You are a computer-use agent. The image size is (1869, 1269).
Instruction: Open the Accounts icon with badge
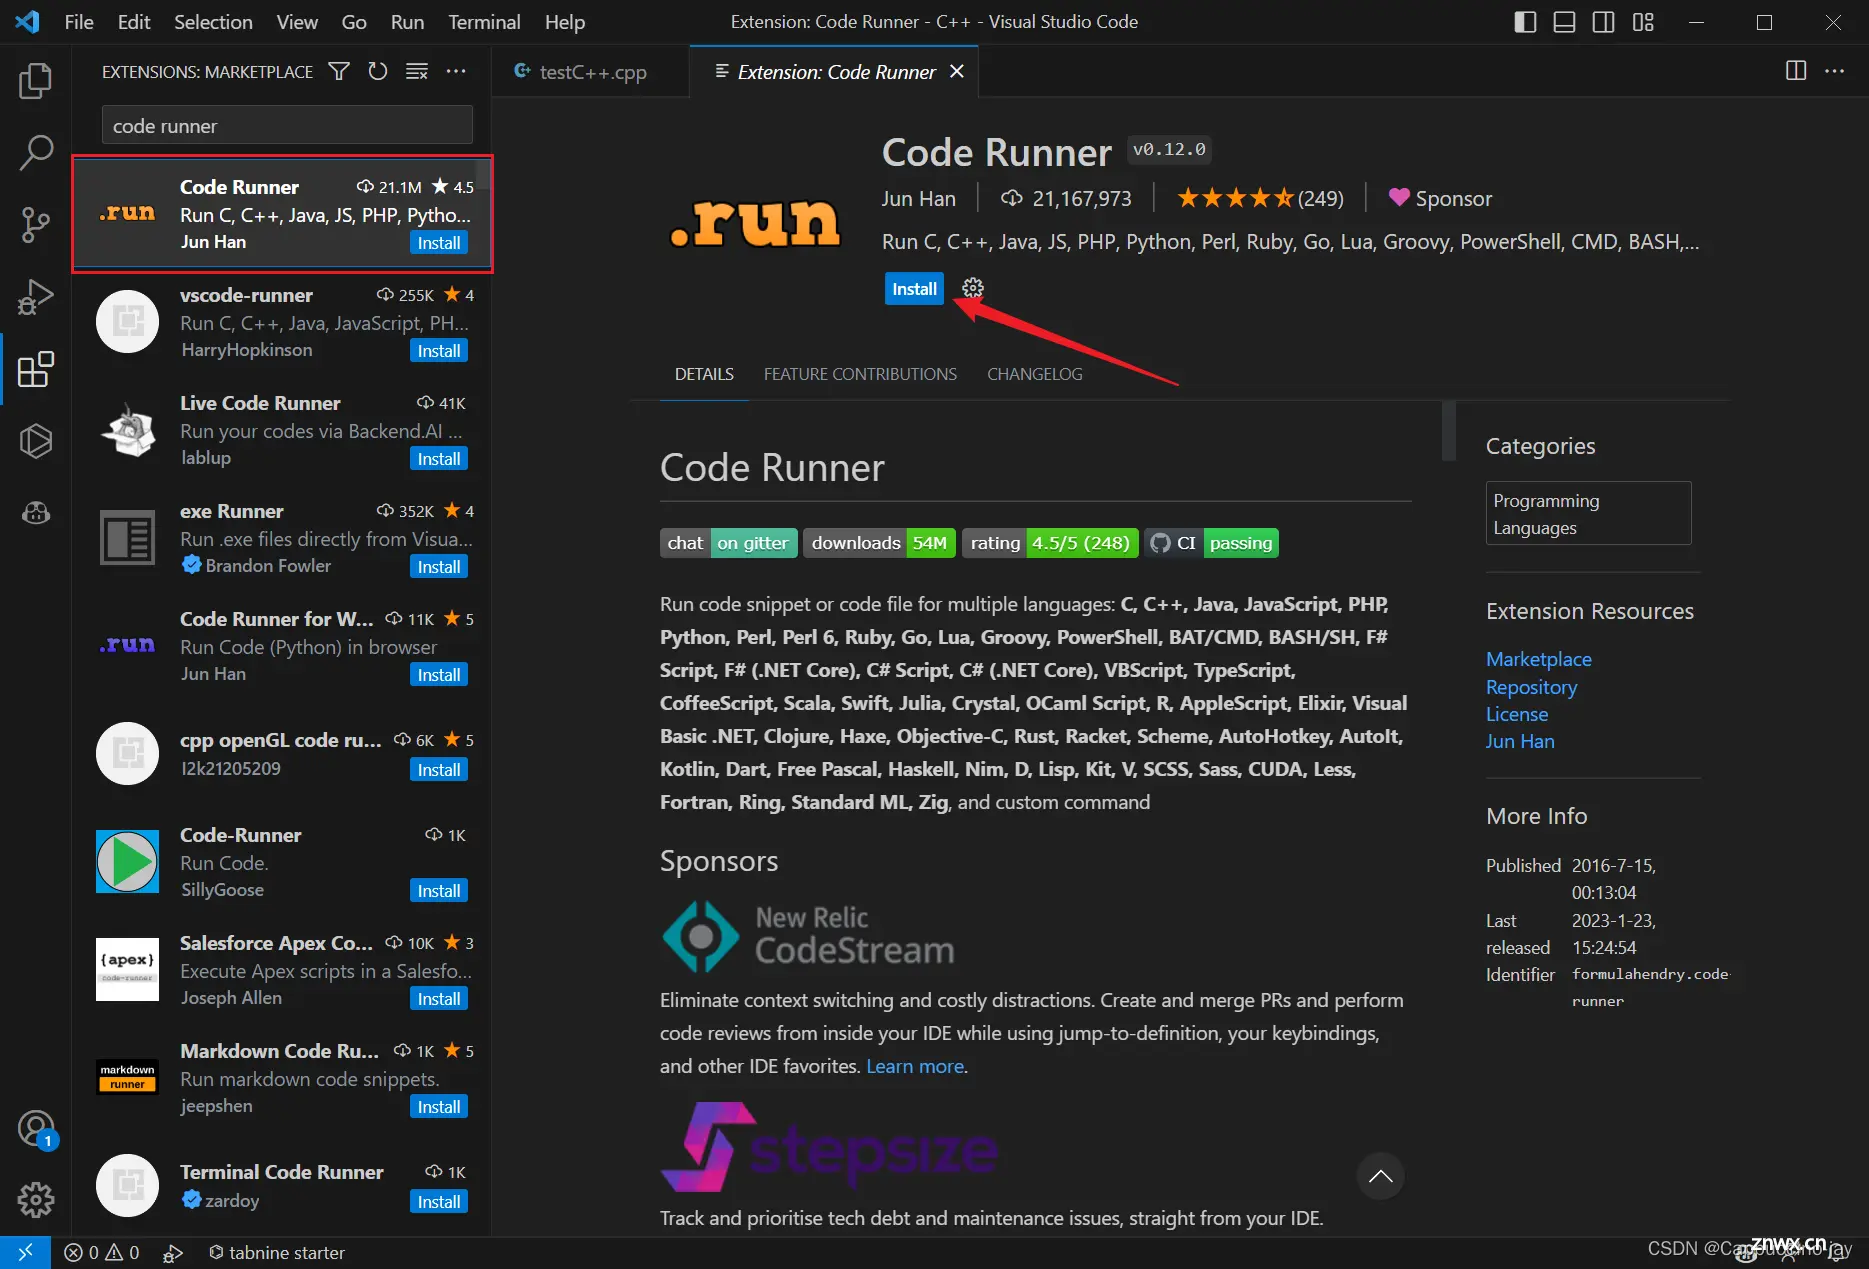[36, 1129]
